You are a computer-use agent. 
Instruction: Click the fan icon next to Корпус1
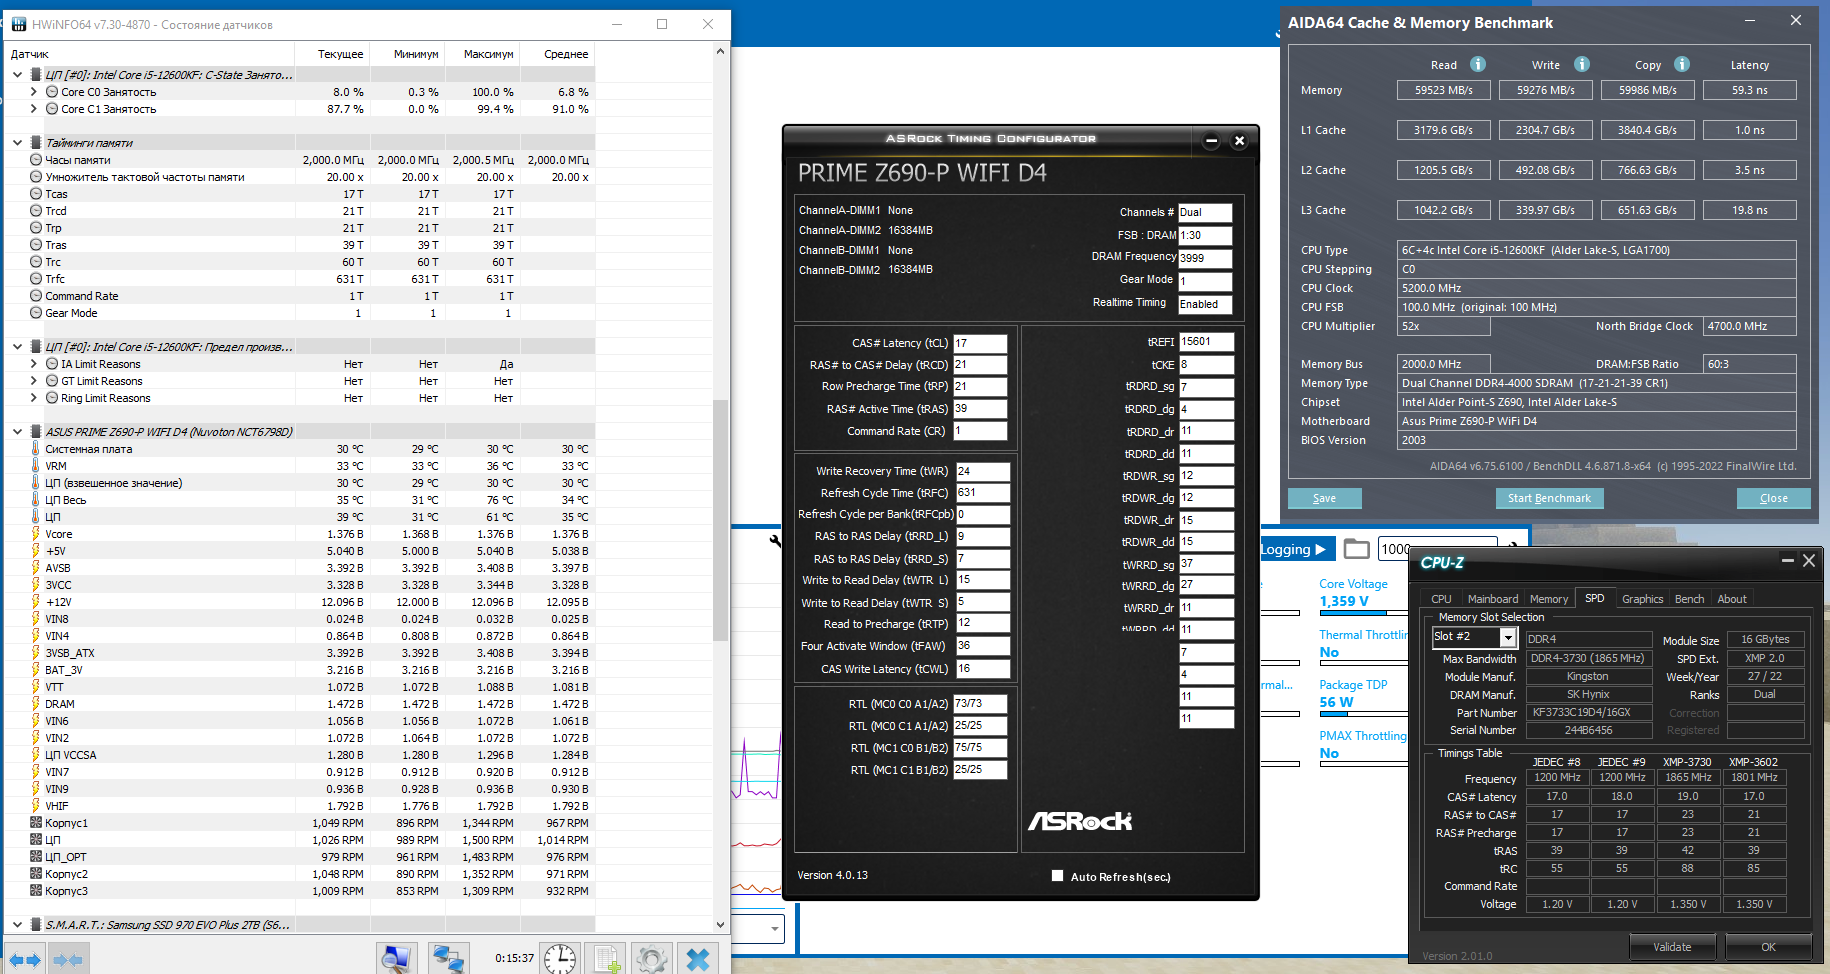click(x=36, y=823)
